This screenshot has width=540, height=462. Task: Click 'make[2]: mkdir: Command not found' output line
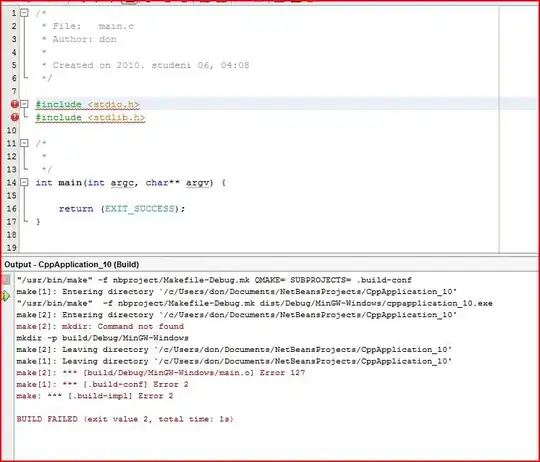(100, 326)
